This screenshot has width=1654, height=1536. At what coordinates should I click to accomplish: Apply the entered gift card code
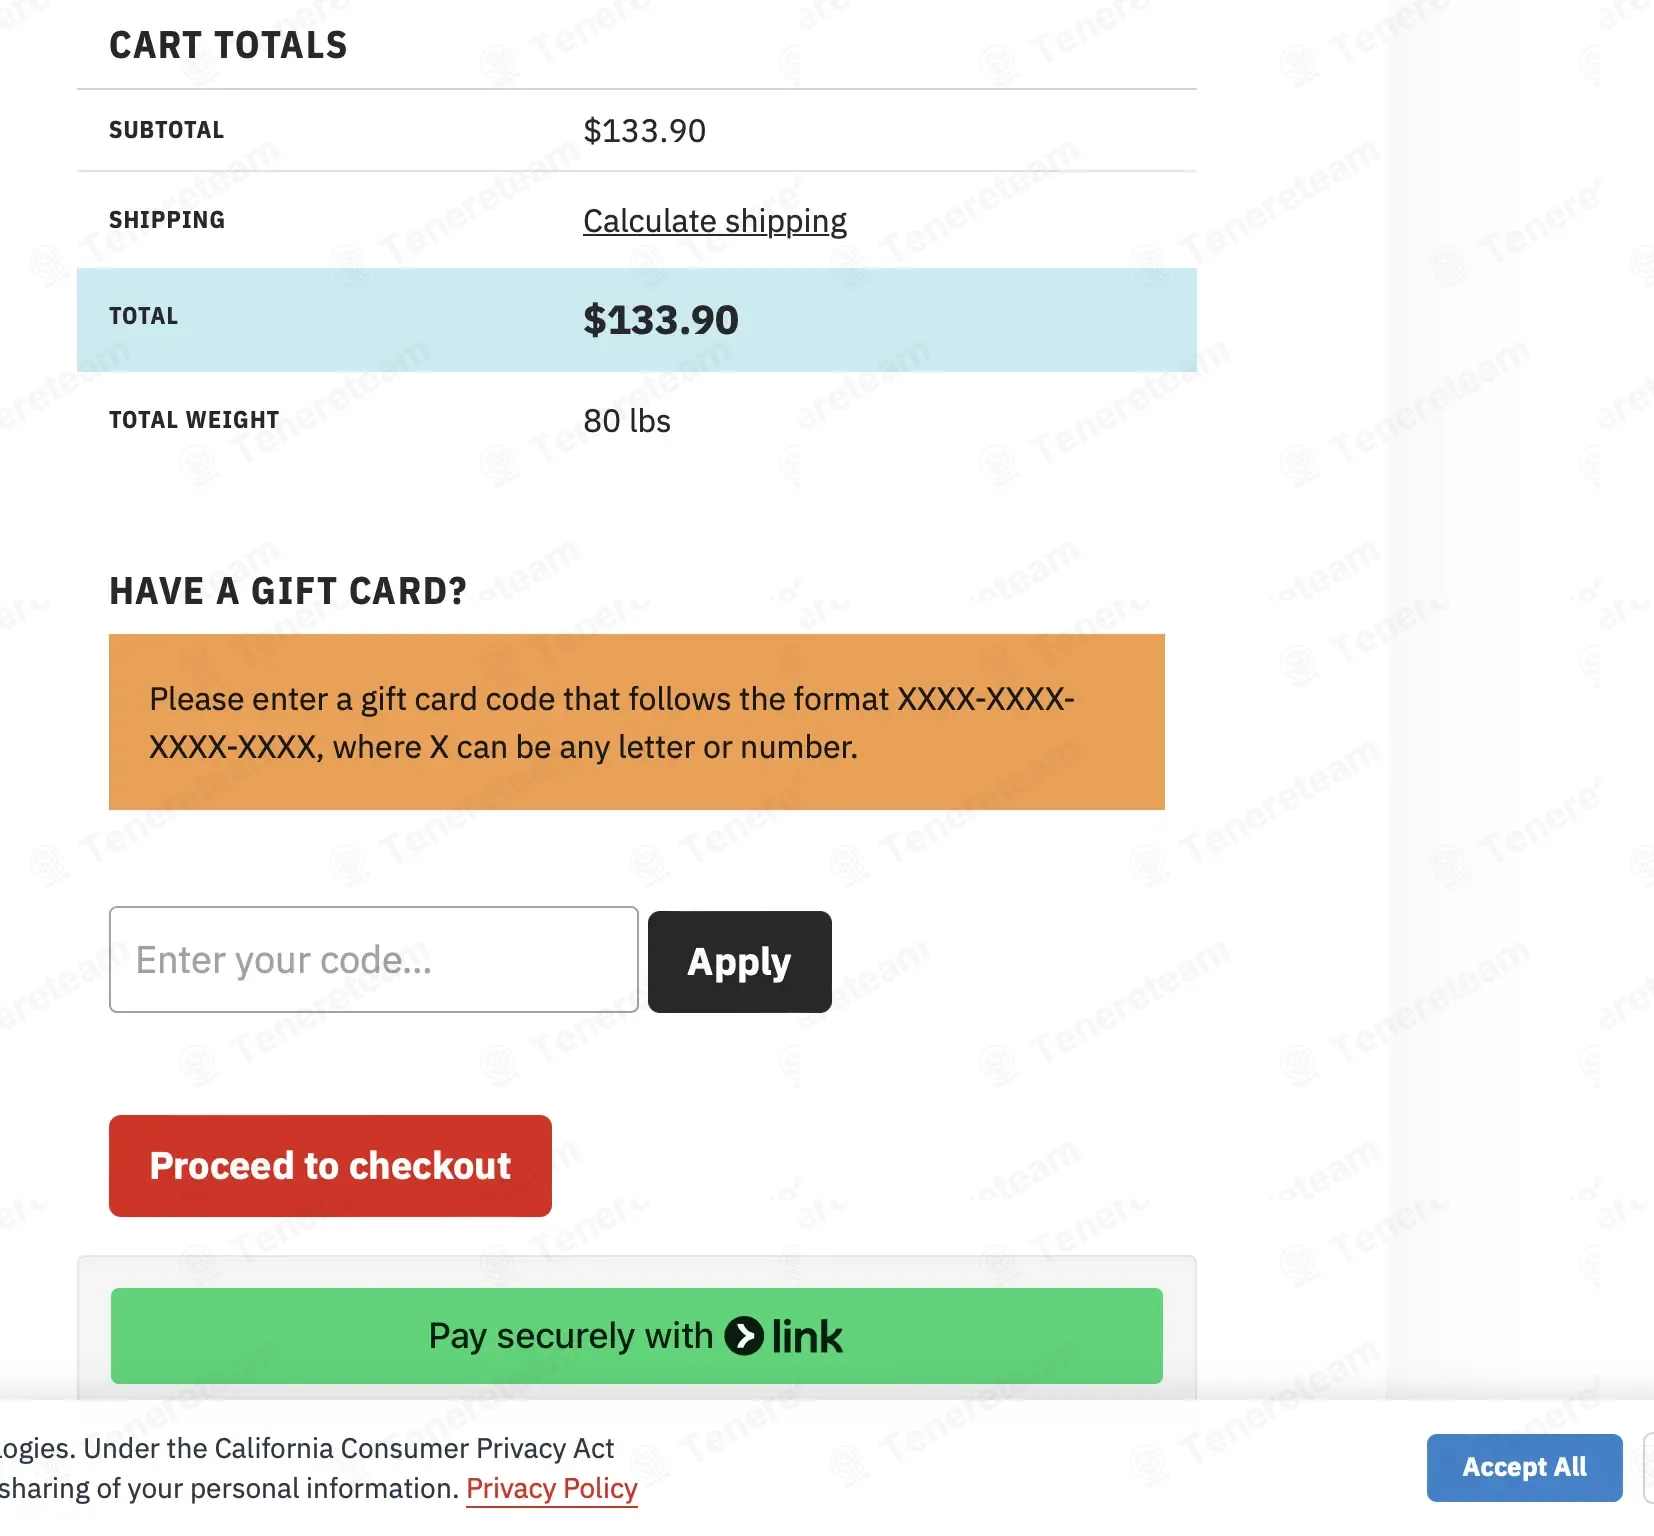pos(739,962)
